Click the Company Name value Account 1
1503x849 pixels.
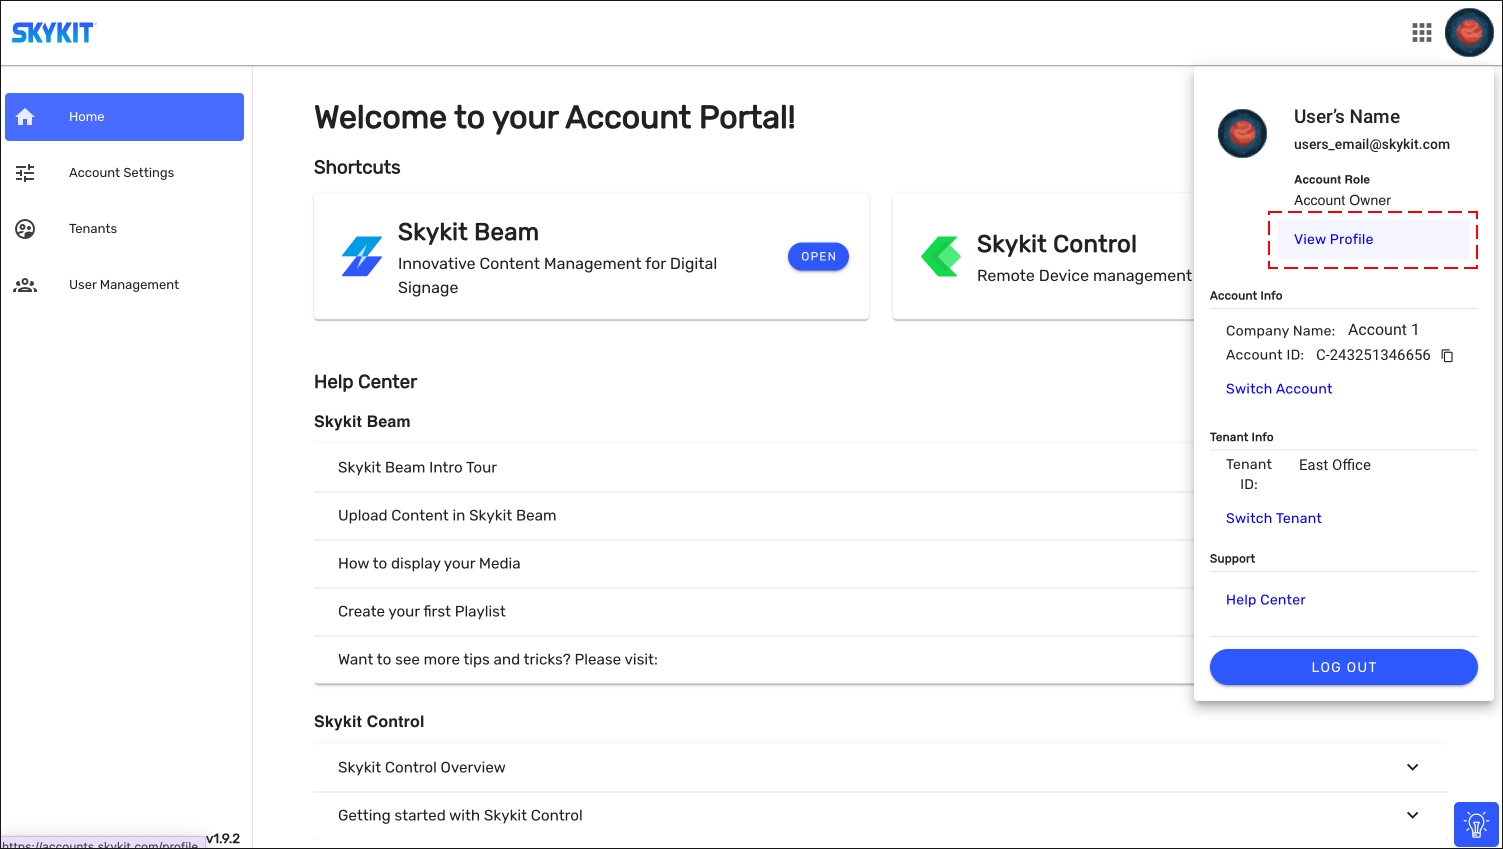click(1383, 330)
